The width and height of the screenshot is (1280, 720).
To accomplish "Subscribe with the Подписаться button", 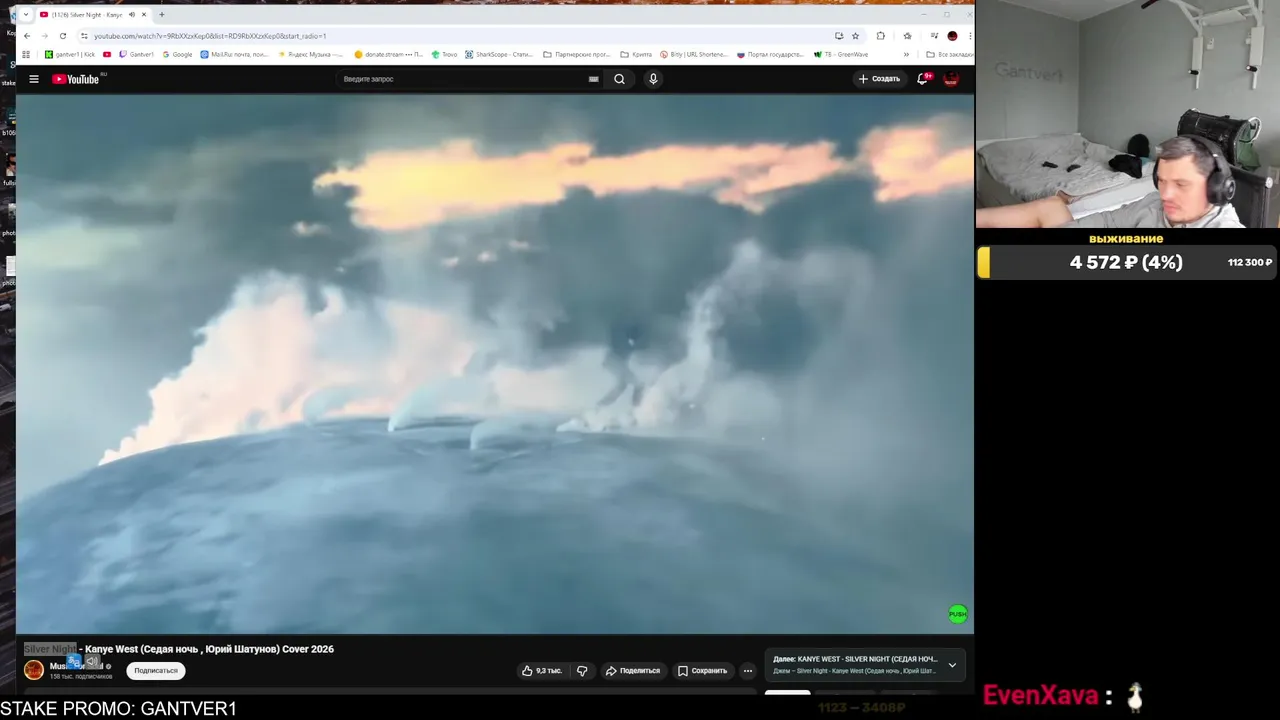I will [x=156, y=670].
